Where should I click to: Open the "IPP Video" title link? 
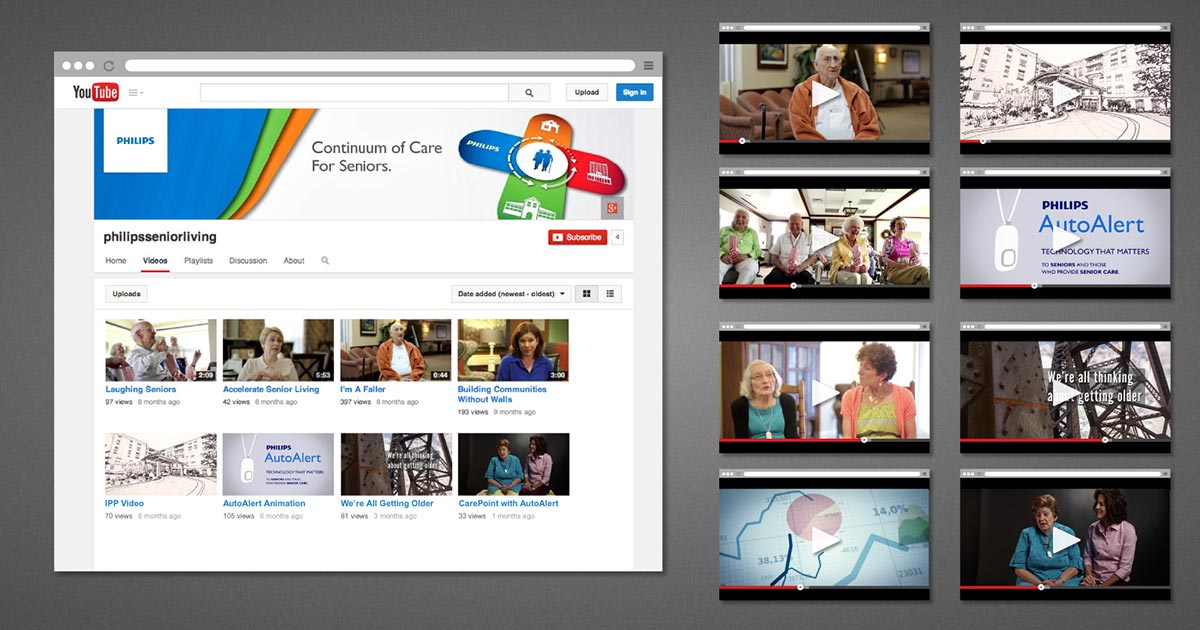pos(125,503)
